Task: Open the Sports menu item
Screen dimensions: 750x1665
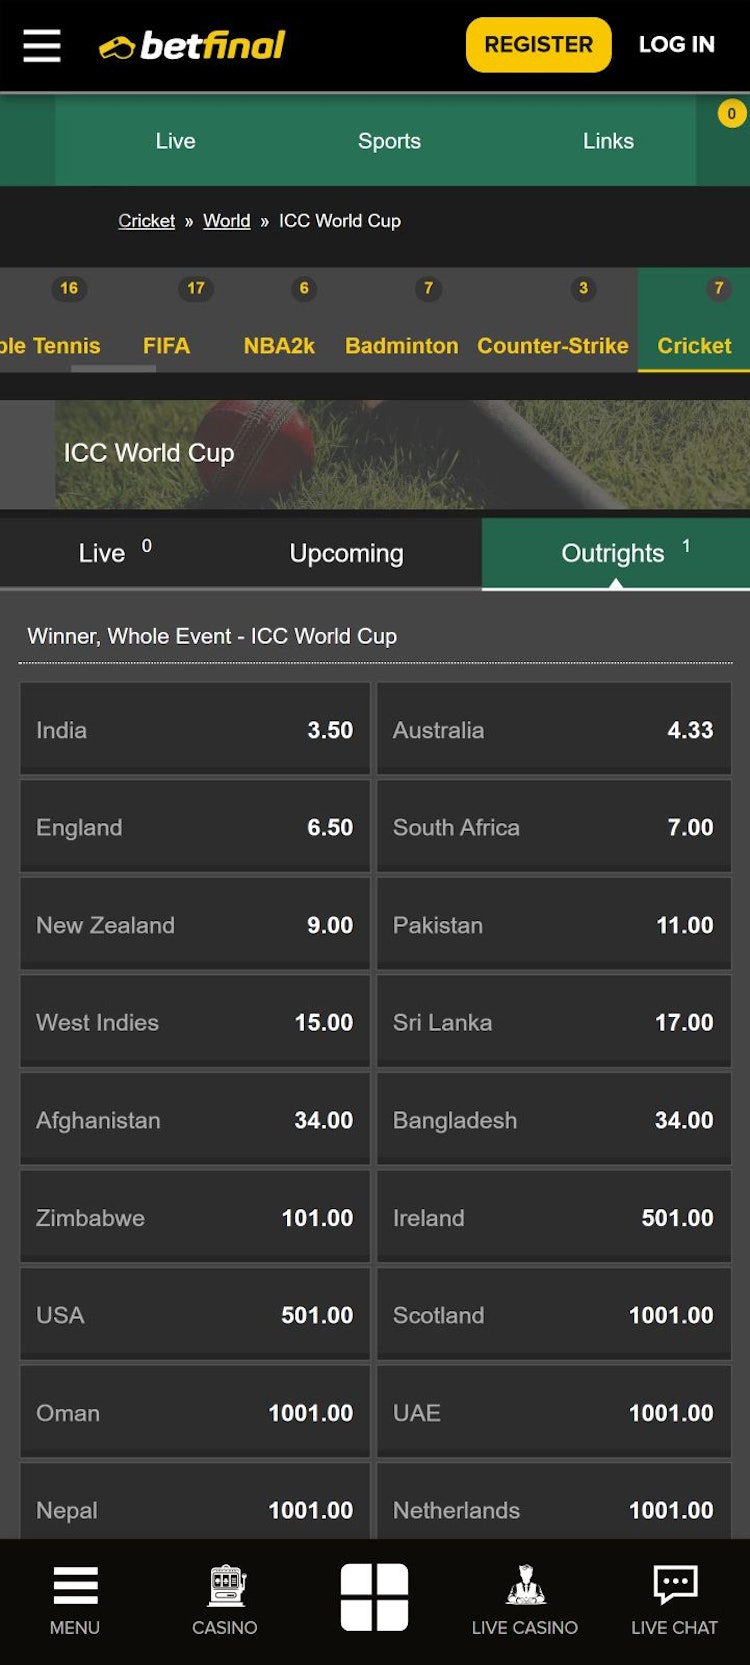Action: pyautogui.click(x=389, y=141)
